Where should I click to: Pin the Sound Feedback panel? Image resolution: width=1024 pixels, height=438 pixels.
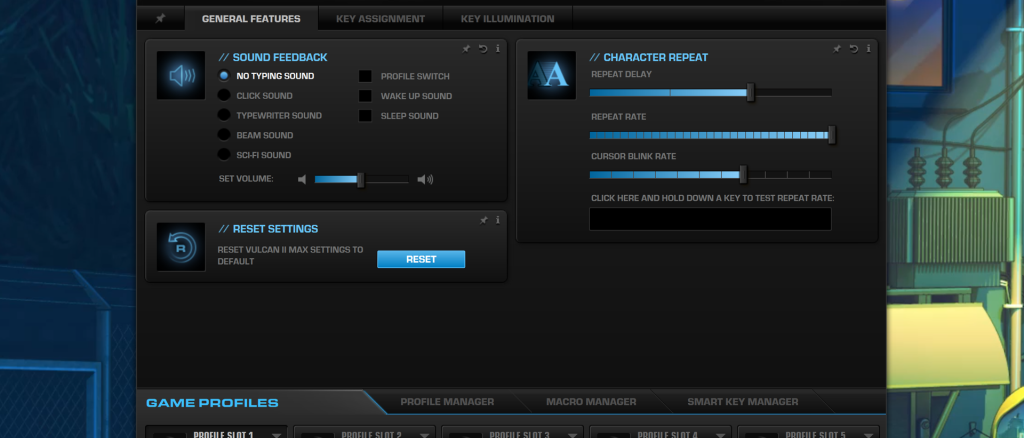point(466,49)
